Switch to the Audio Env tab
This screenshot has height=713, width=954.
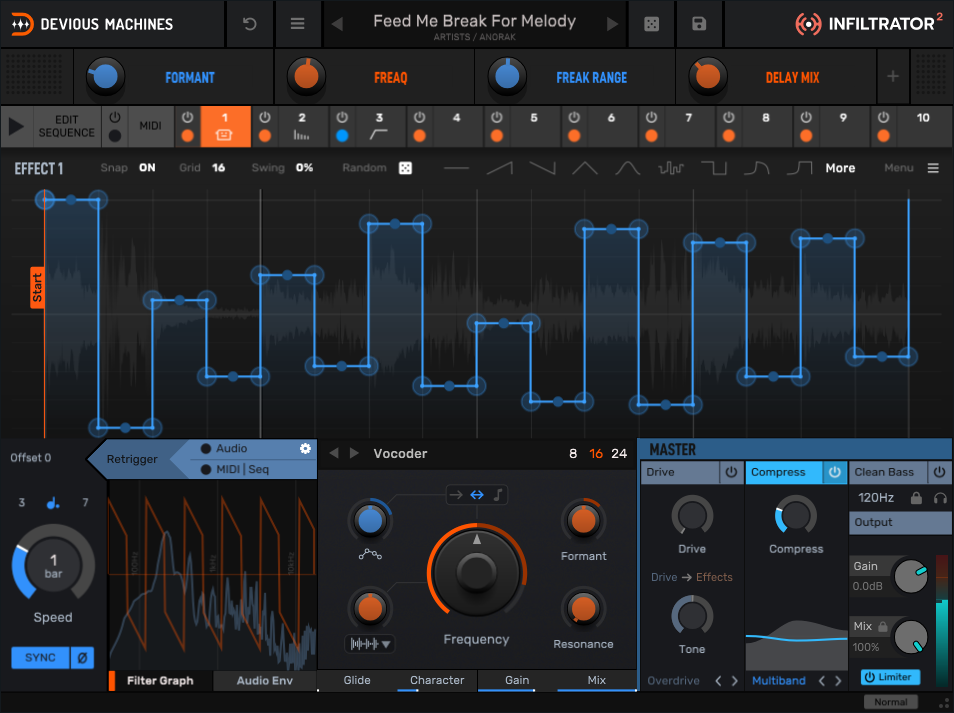coord(264,681)
